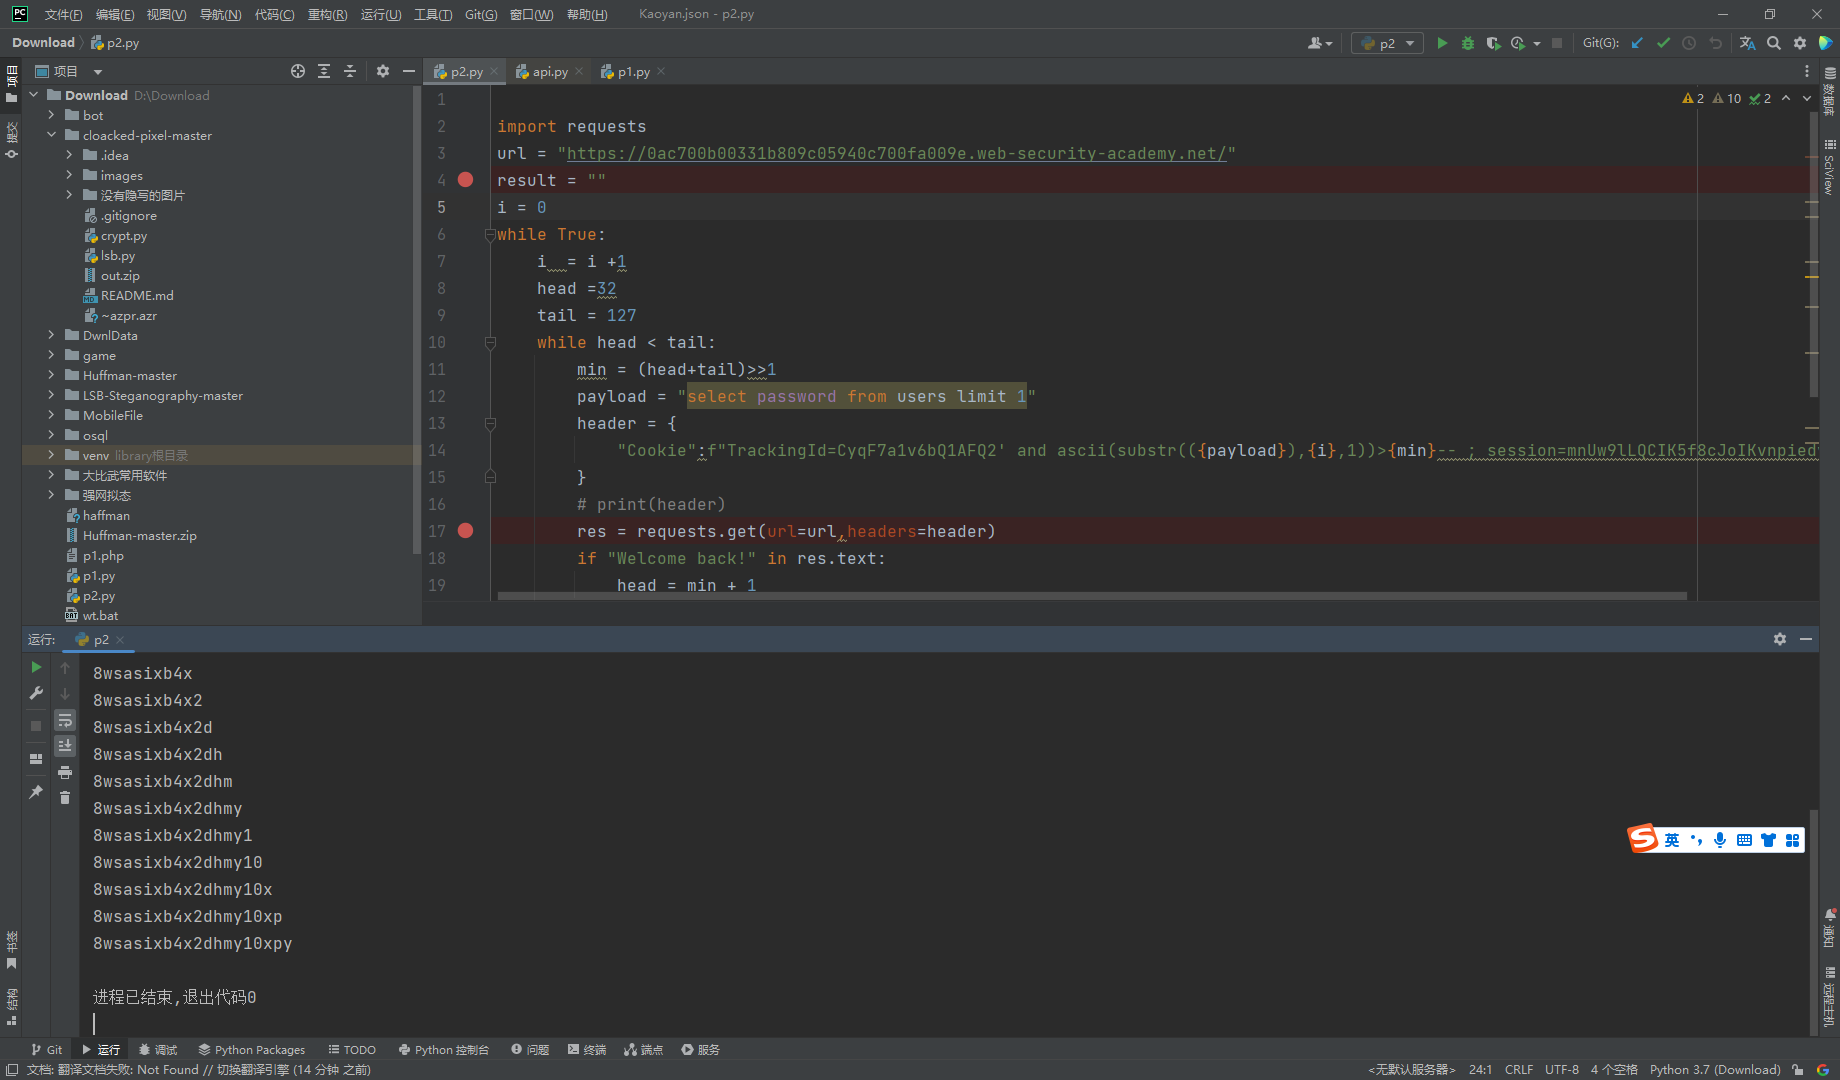Switch Sogou input language to English
The width and height of the screenshot is (1840, 1080).
(1672, 840)
